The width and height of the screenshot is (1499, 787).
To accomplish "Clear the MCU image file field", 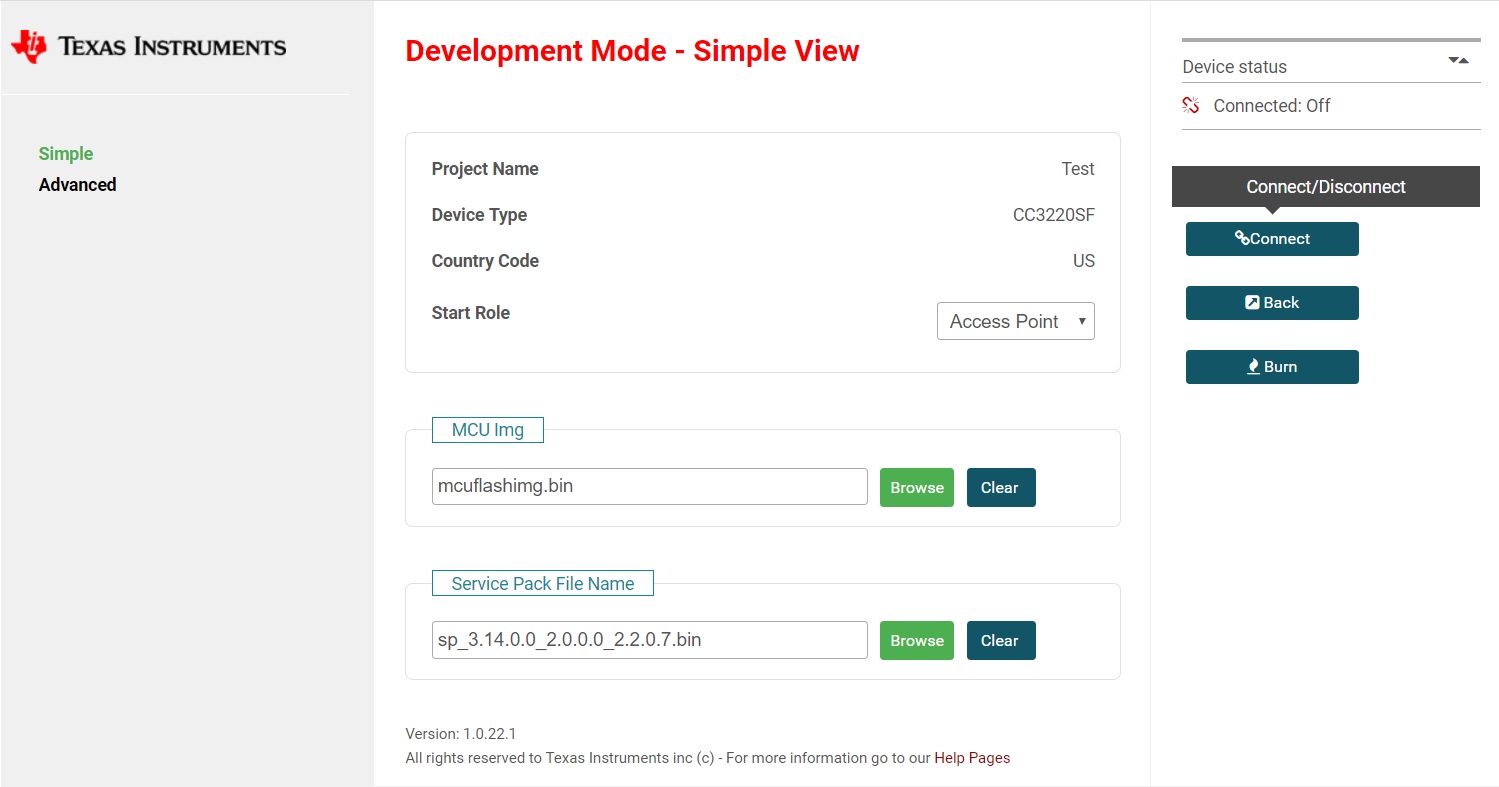I will (x=1001, y=487).
